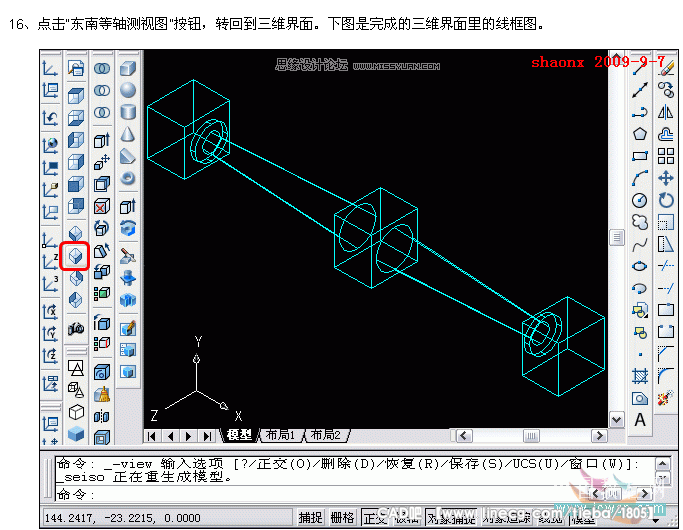Image resolution: width=683 pixels, height=530 pixels.
Task: Switch to the 布局2 layout tab
Action: (325, 435)
